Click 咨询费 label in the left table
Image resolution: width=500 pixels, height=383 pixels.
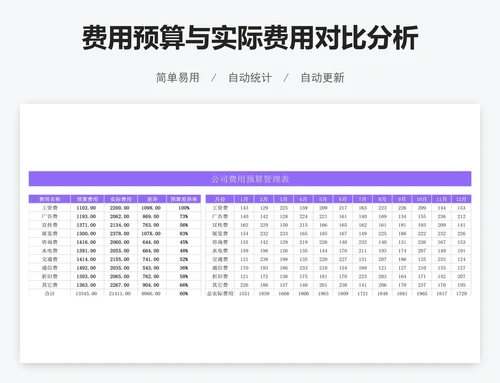coord(50,242)
